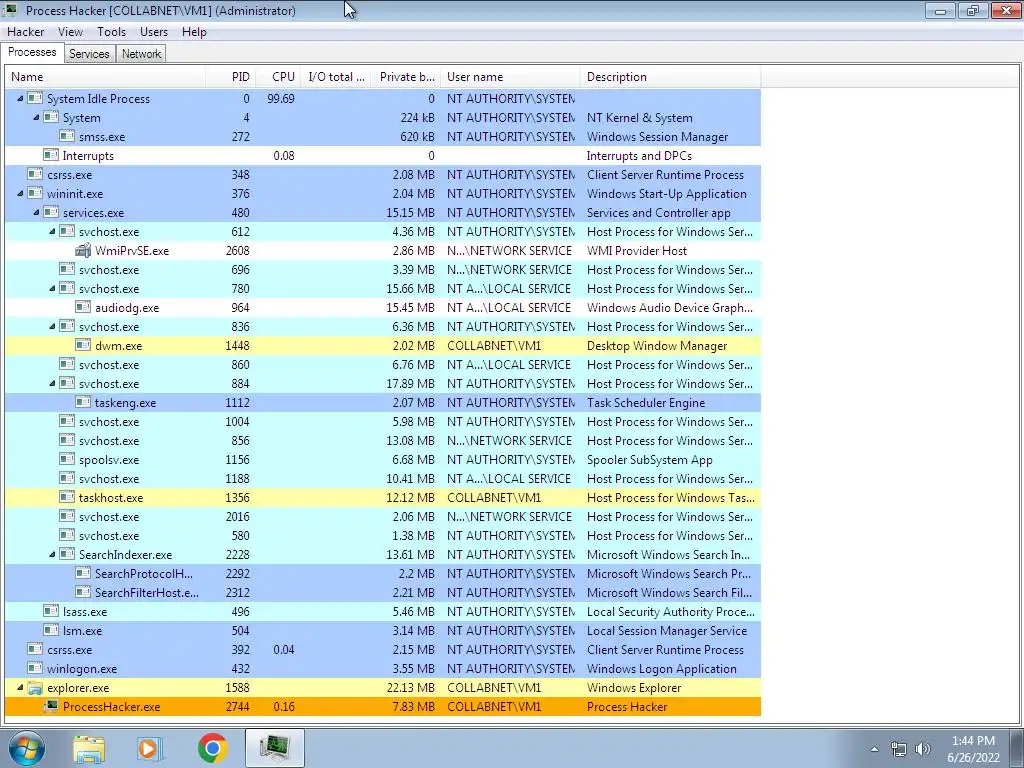1024x768 pixels.
Task: Collapse the SearchIndexer.exe tree node
Action: (52, 554)
